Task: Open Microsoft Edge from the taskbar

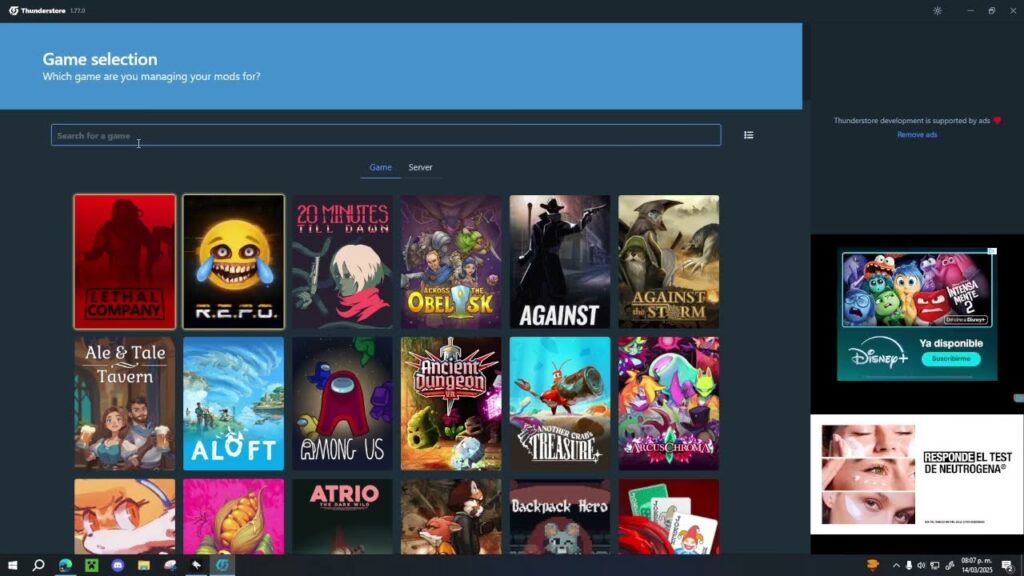Action: click(x=65, y=565)
